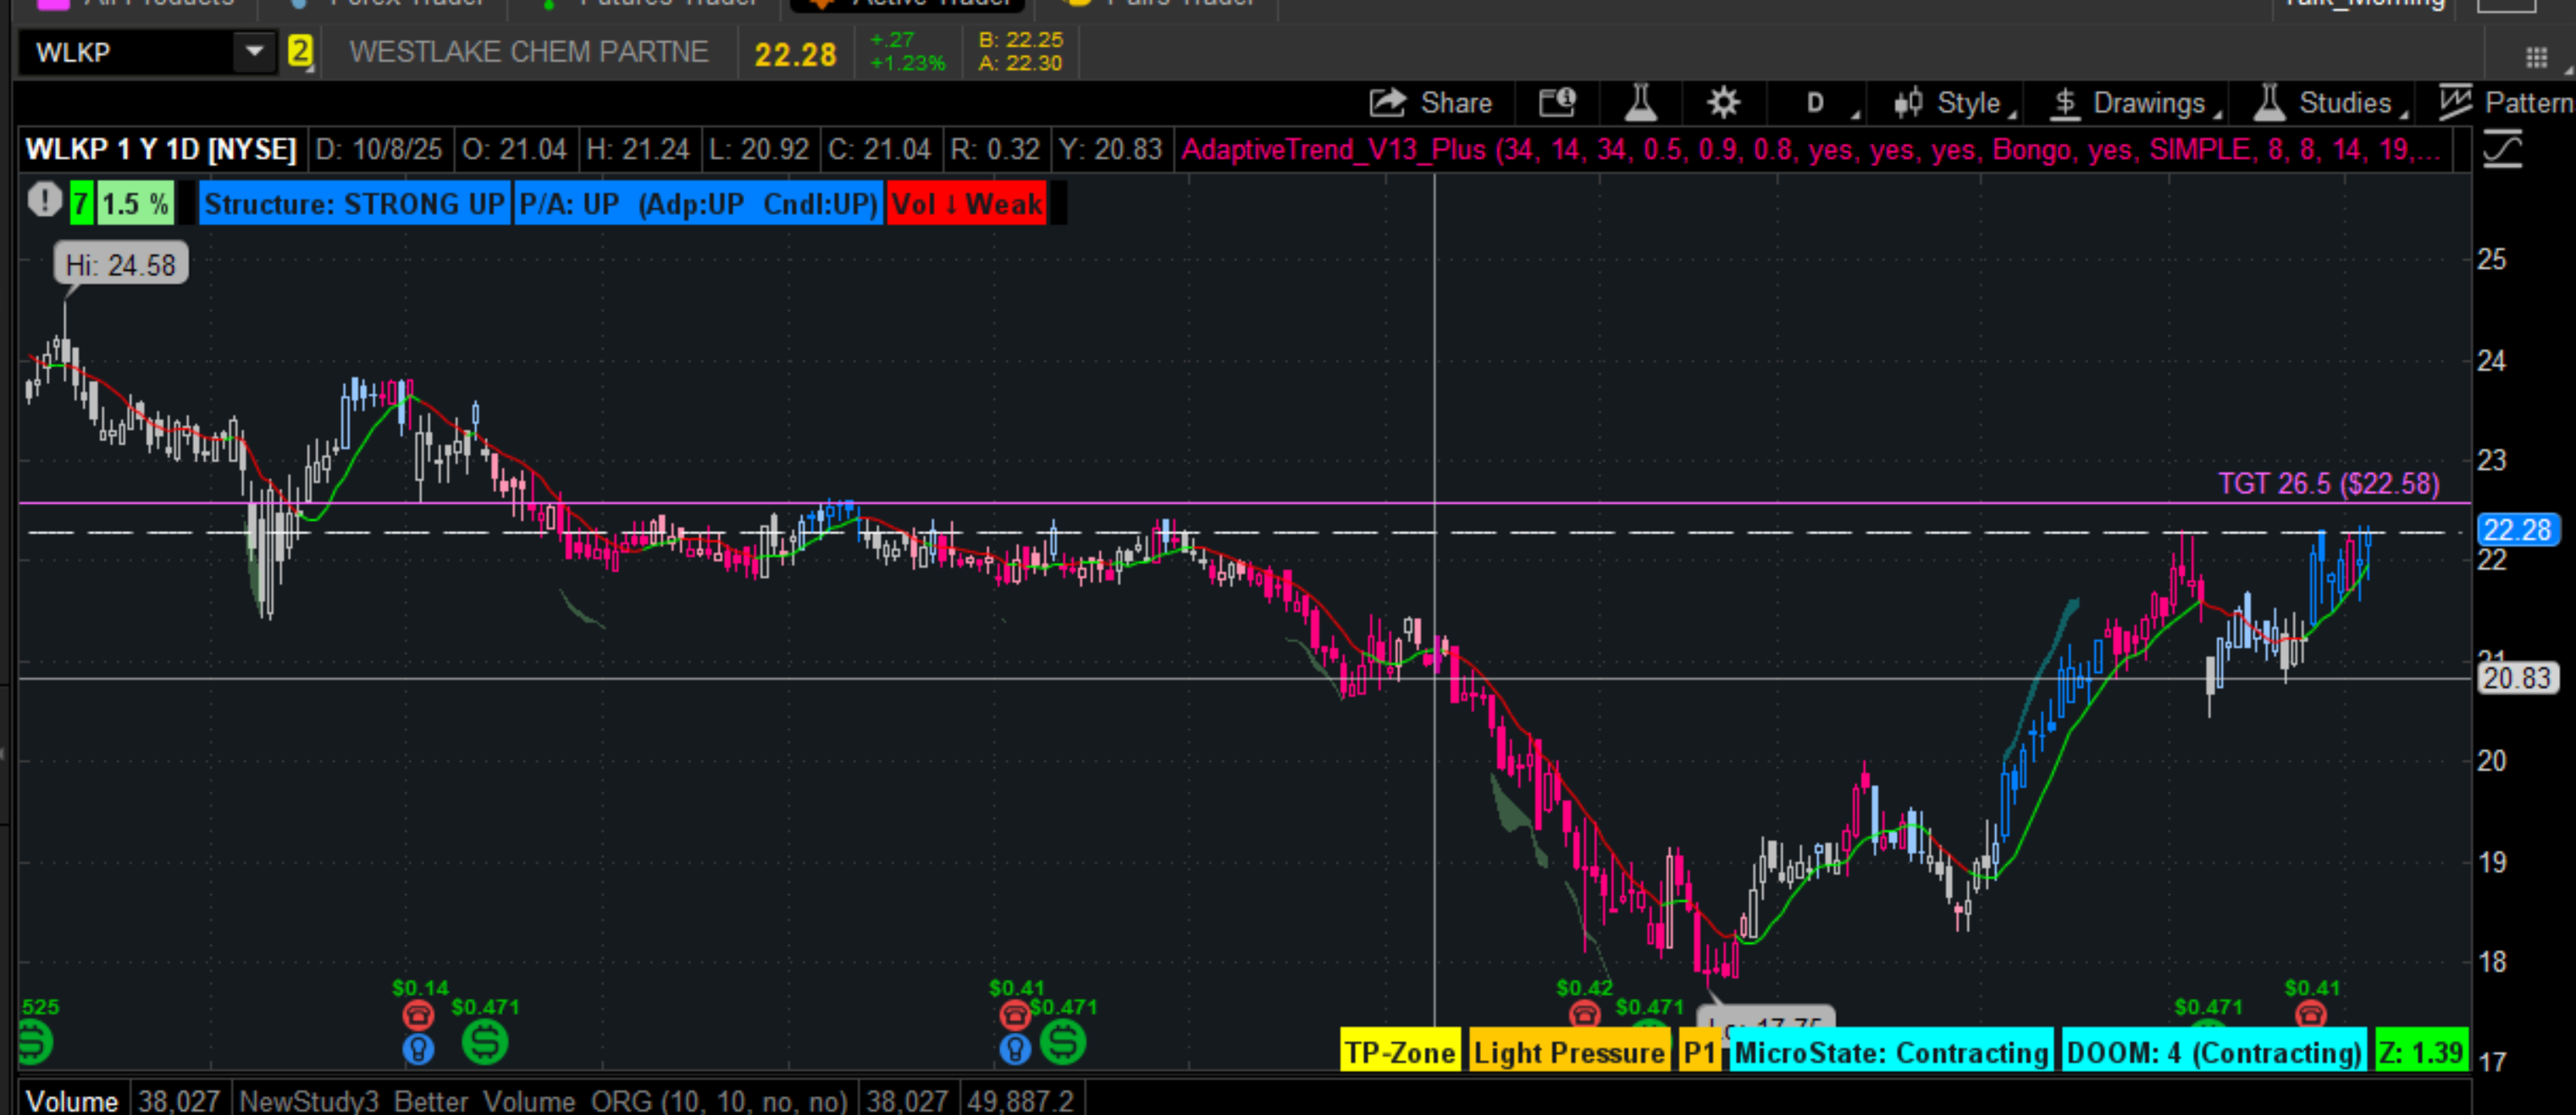
Task: Open the product depth info icon
Action: click(1556, 103)
